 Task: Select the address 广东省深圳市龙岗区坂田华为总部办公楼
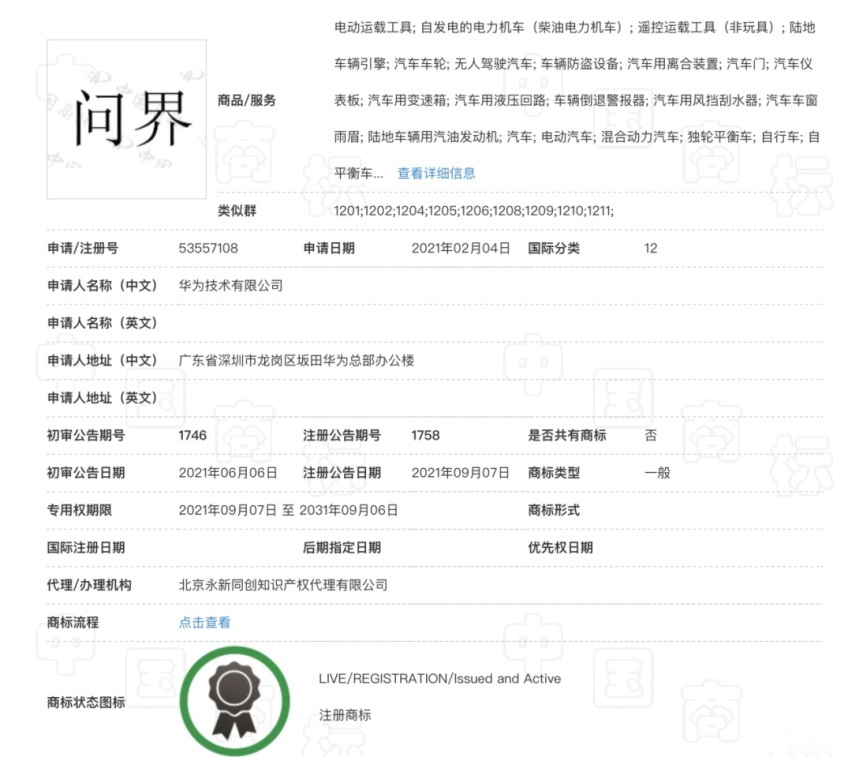point(297,360)
